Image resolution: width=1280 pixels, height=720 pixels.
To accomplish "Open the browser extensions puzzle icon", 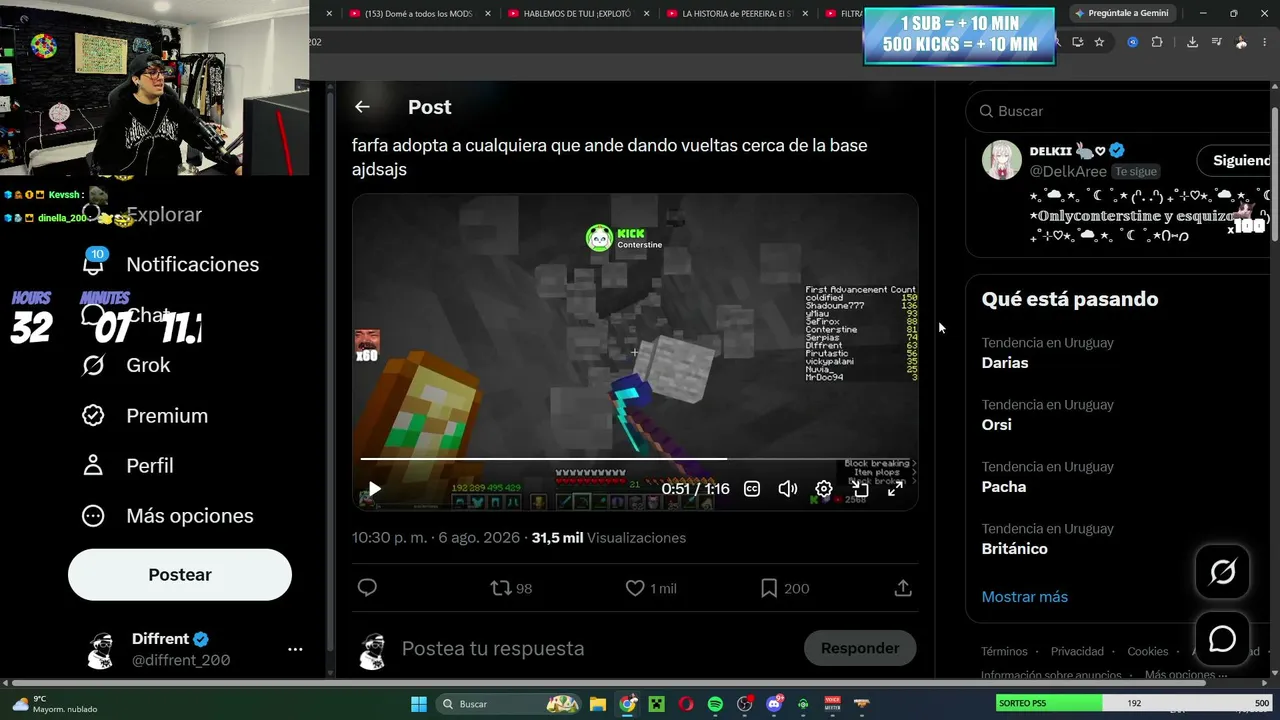I will coord(1157,42).
